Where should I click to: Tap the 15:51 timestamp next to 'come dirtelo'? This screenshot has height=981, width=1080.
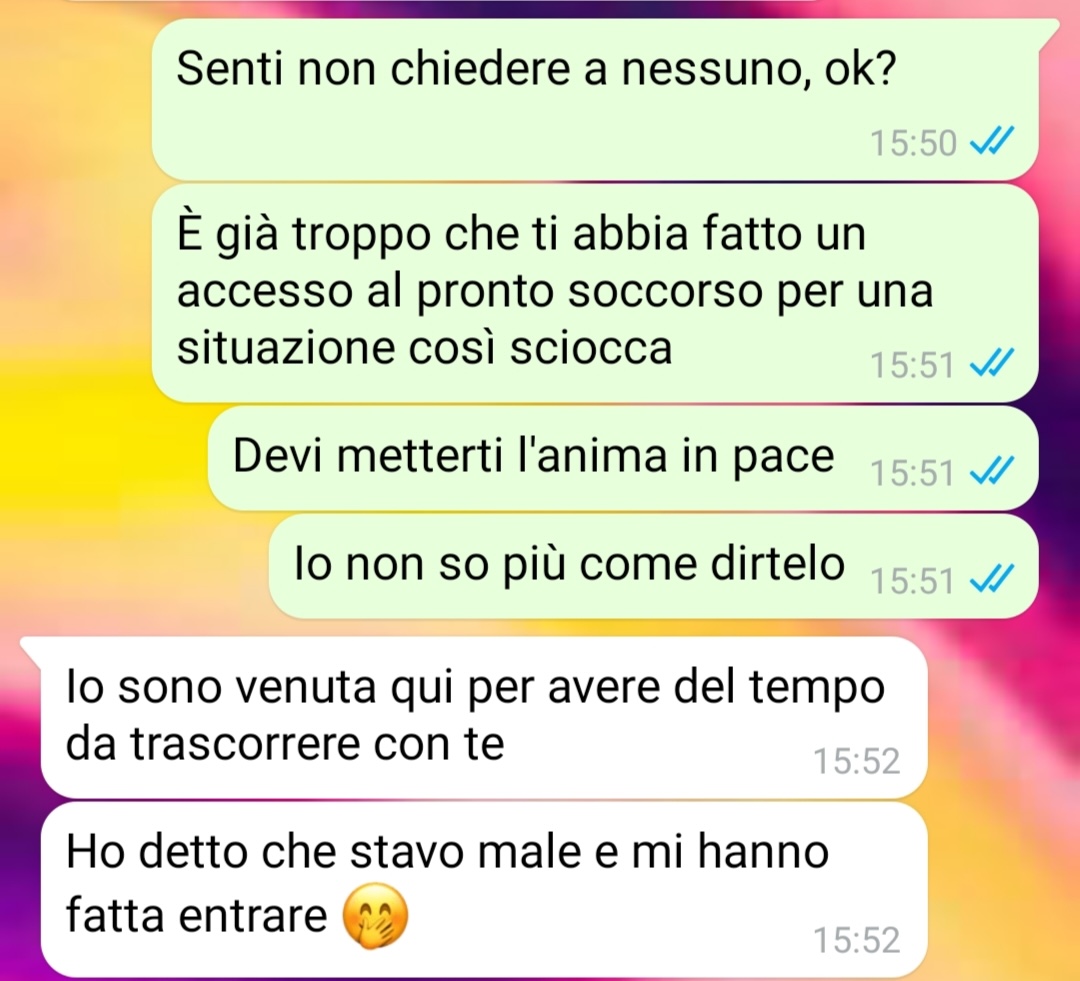912,580
